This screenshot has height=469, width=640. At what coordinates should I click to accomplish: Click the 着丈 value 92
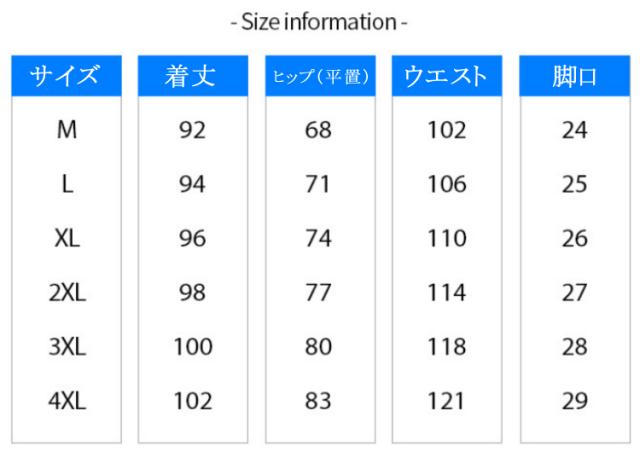click(x=192, y=130)
